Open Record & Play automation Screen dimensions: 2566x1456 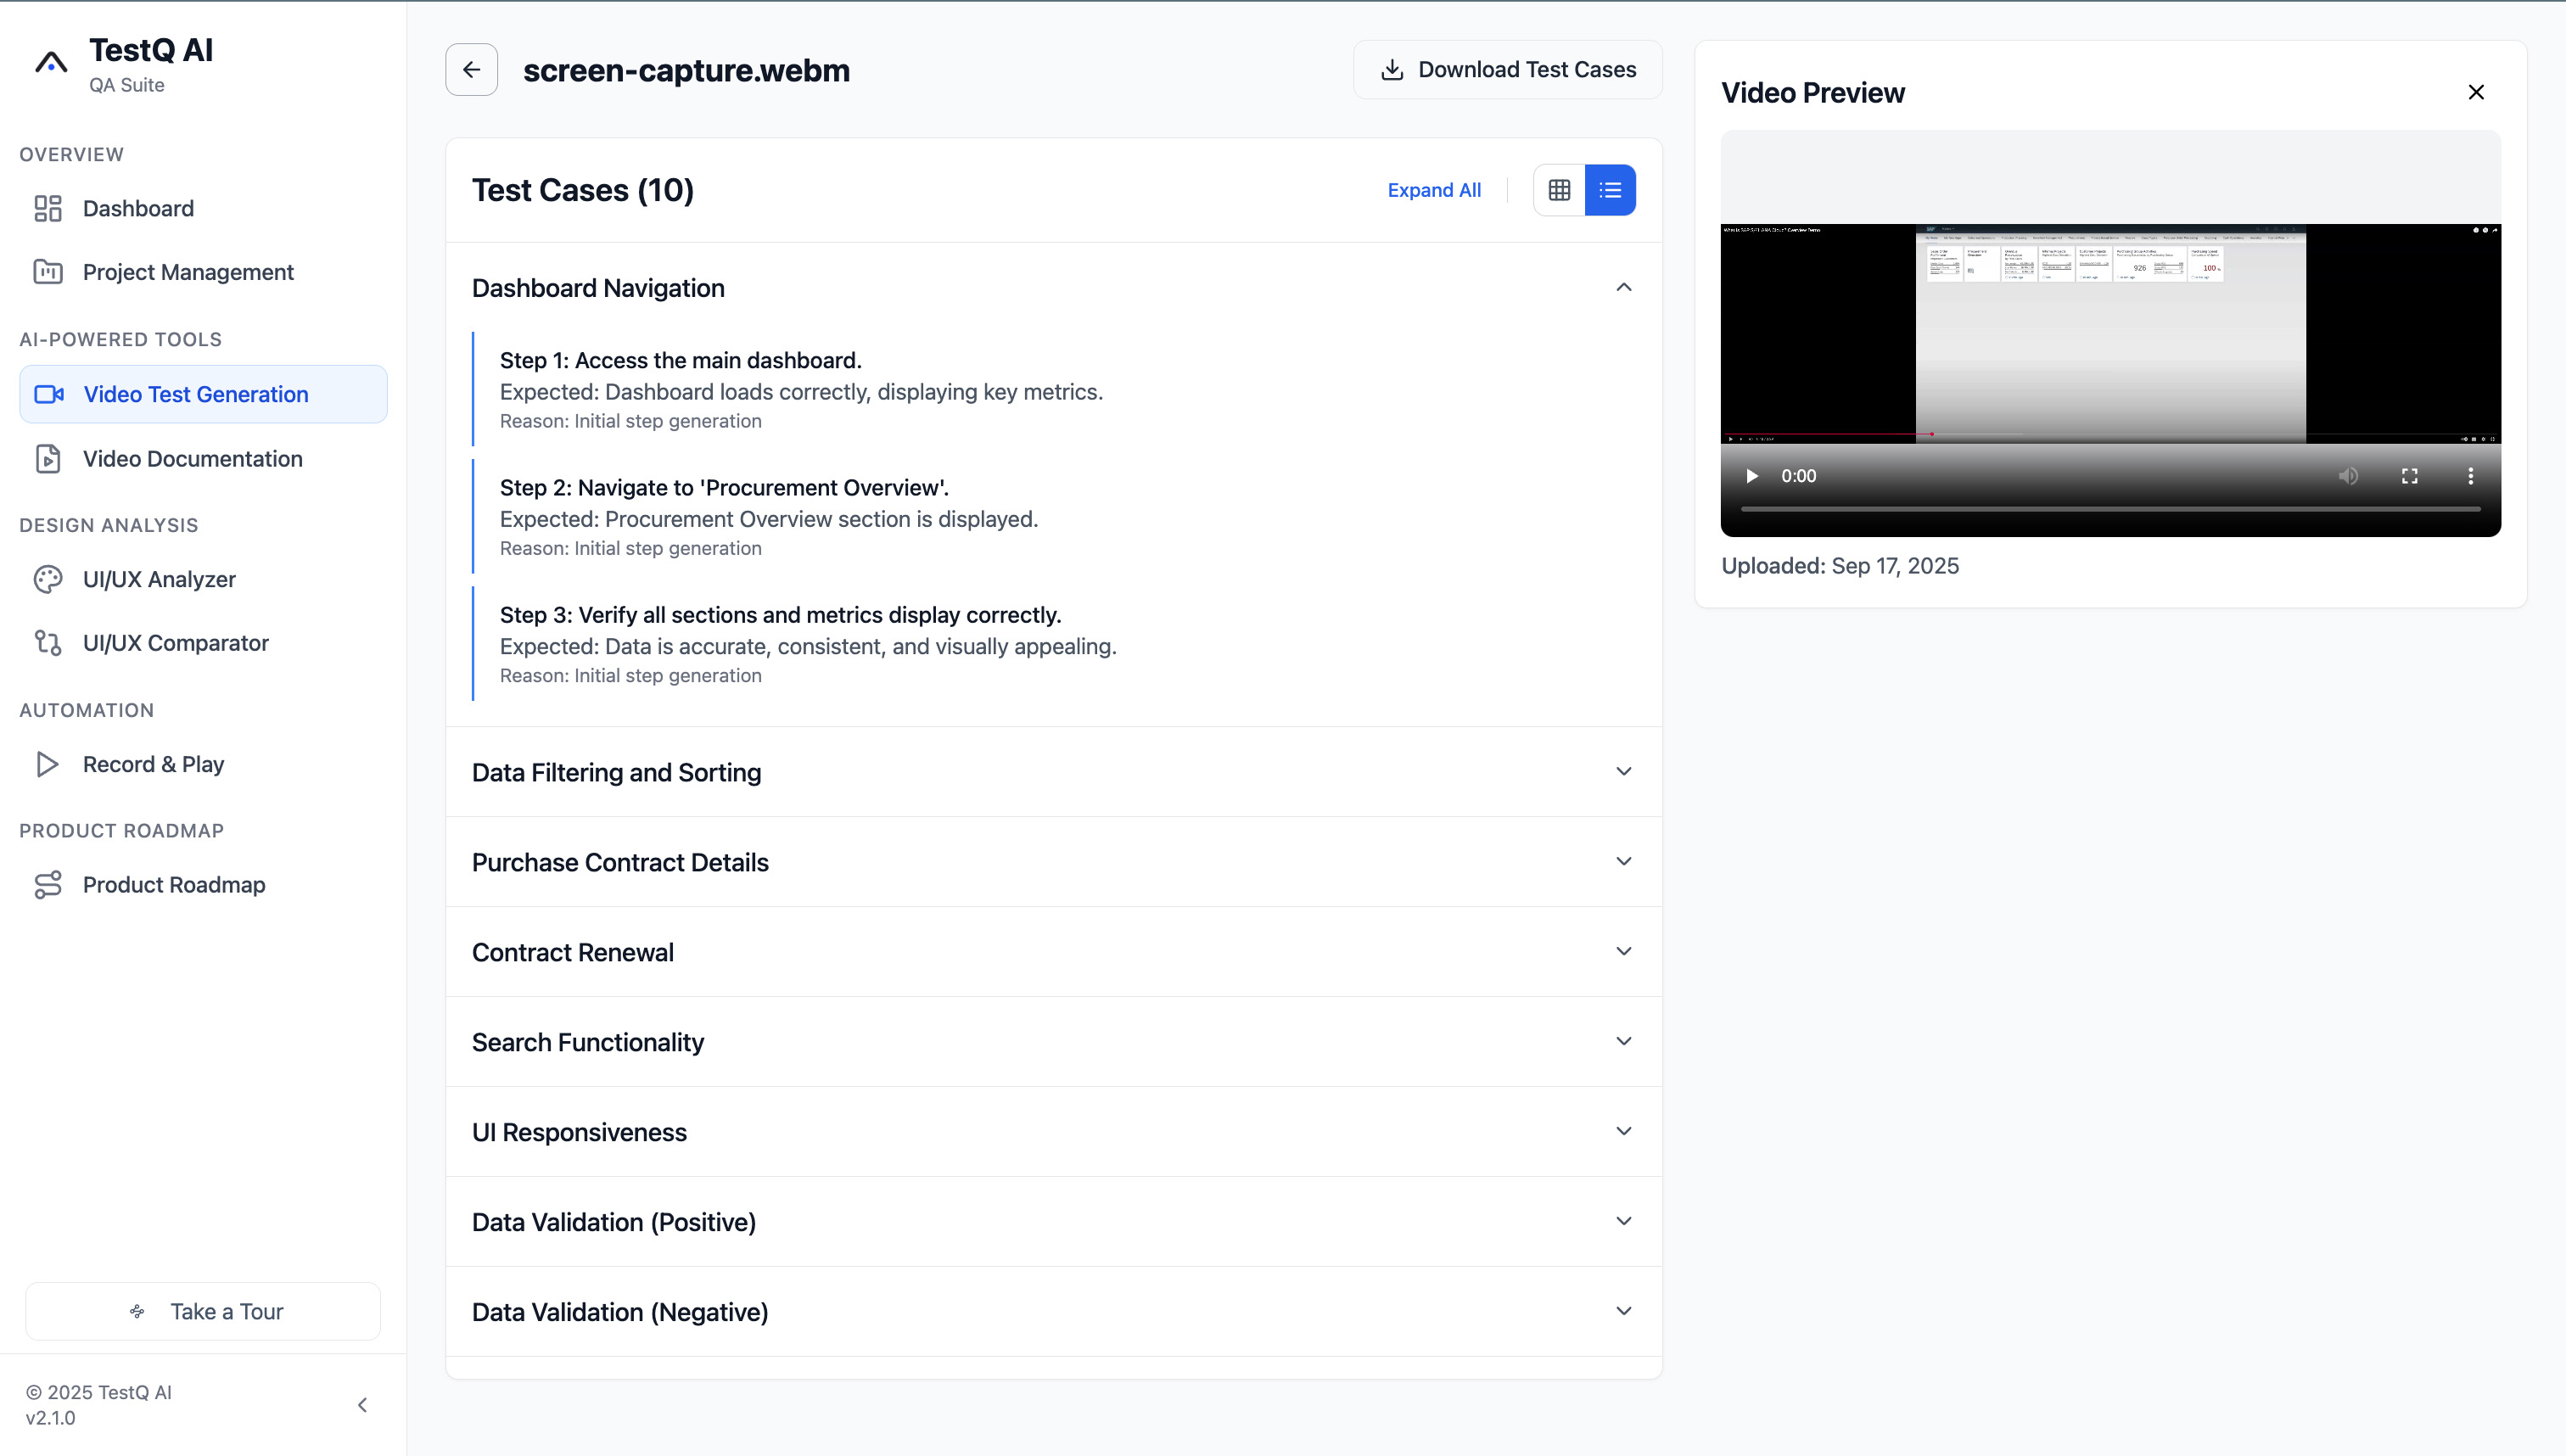[x=153, y=764]
